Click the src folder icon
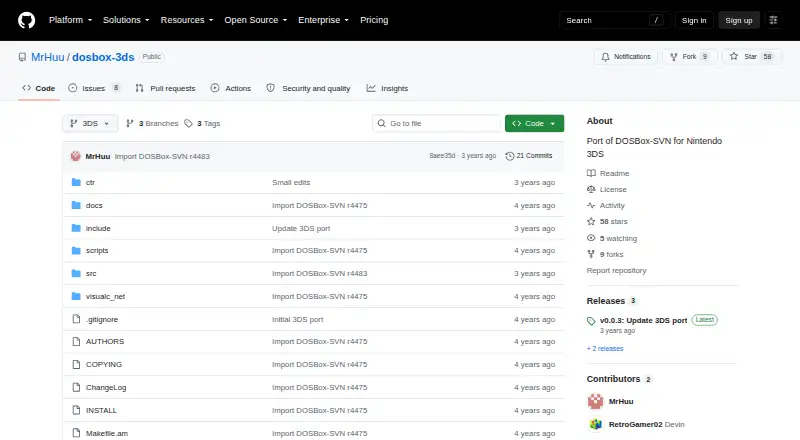This screenshot has height=440, width=800. click(x=76, y=274)
